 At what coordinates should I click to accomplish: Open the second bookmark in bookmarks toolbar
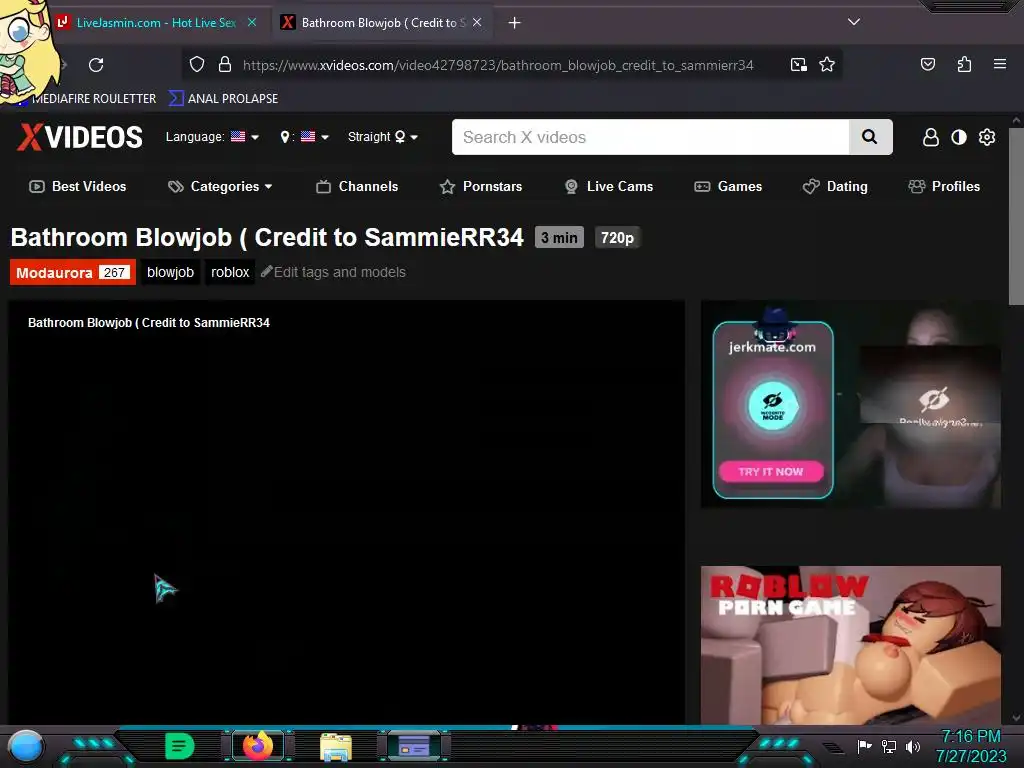(223, 99)
